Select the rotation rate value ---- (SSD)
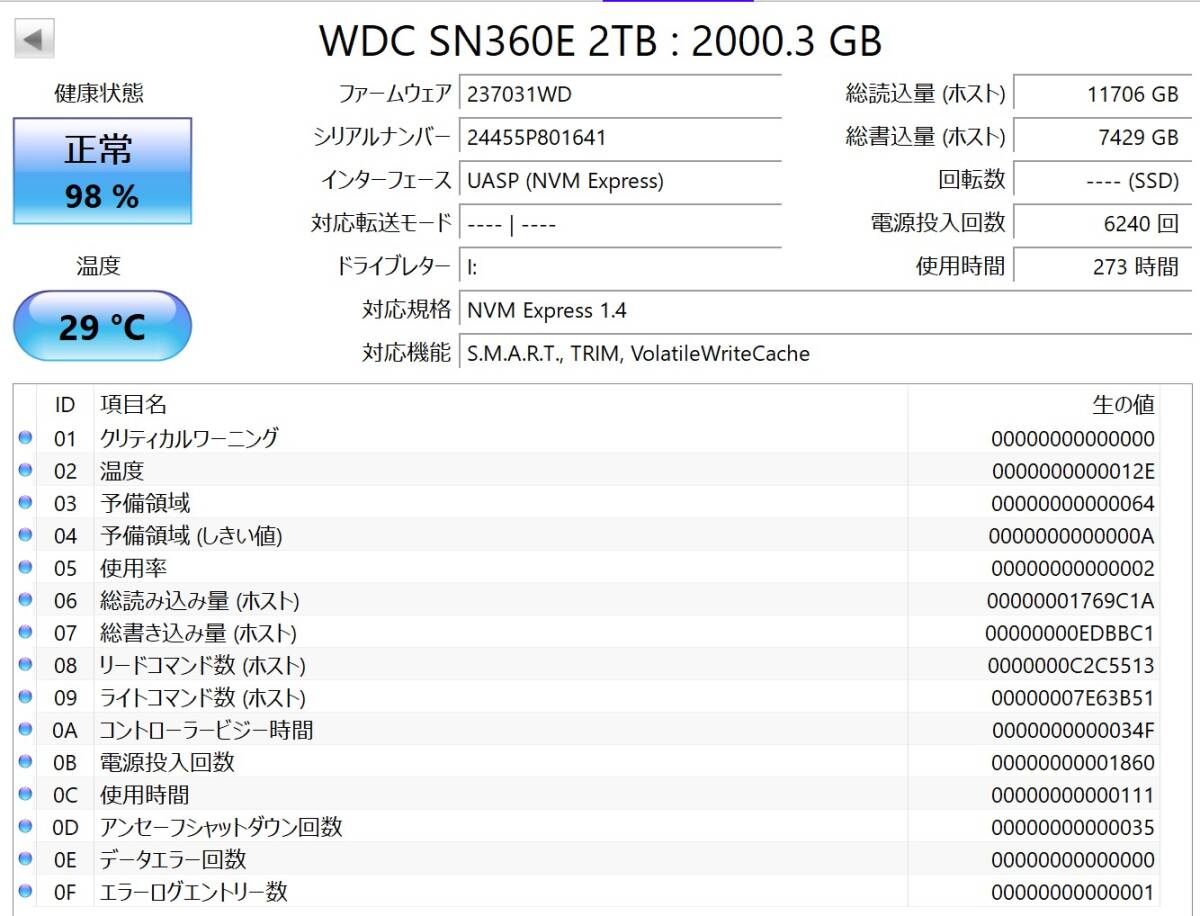This screenshot has width=1200, height=916. [x=1102, y=181]
